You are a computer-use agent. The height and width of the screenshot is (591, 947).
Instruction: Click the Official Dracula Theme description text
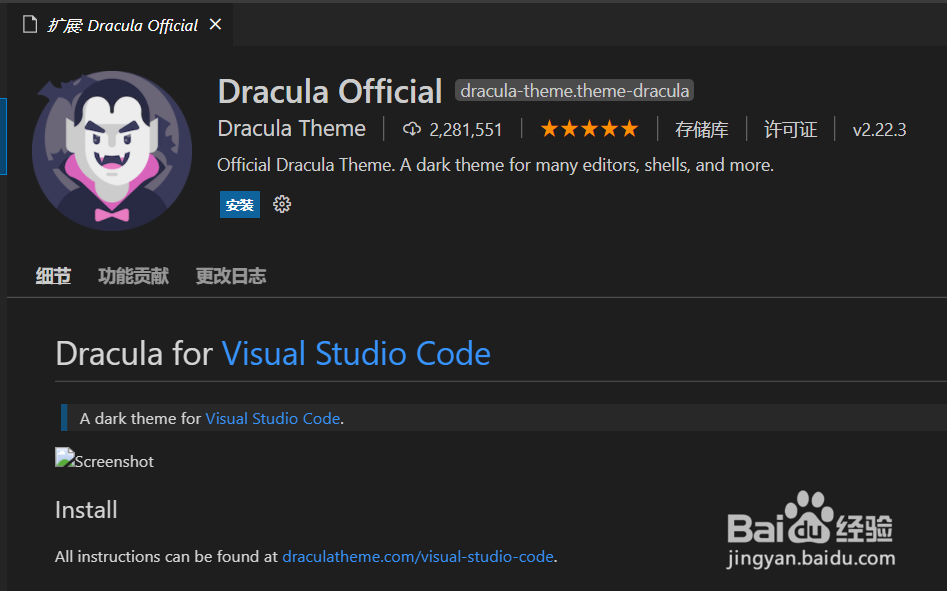(495, 165)
